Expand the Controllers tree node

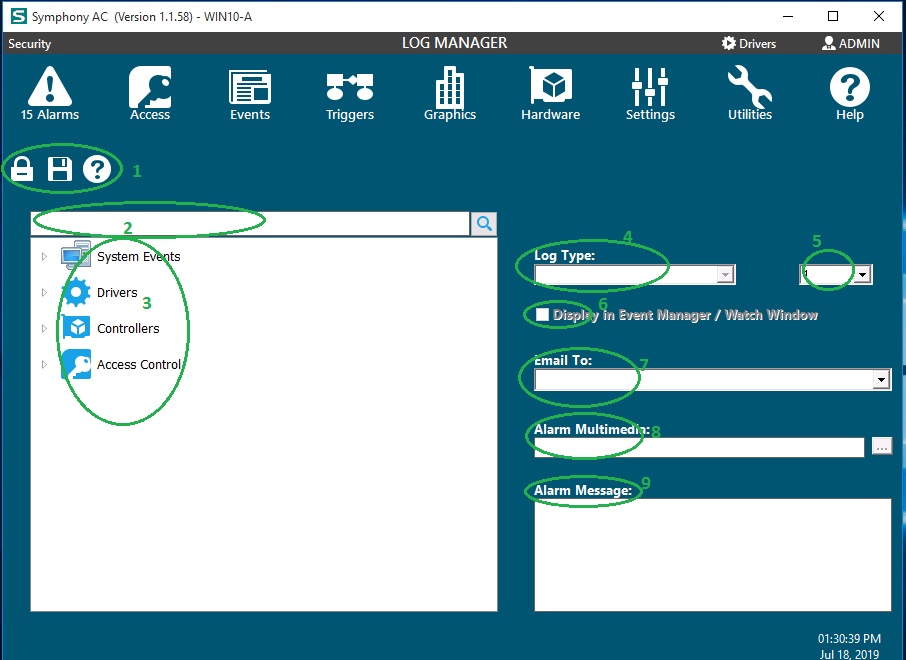click(44, 328)
